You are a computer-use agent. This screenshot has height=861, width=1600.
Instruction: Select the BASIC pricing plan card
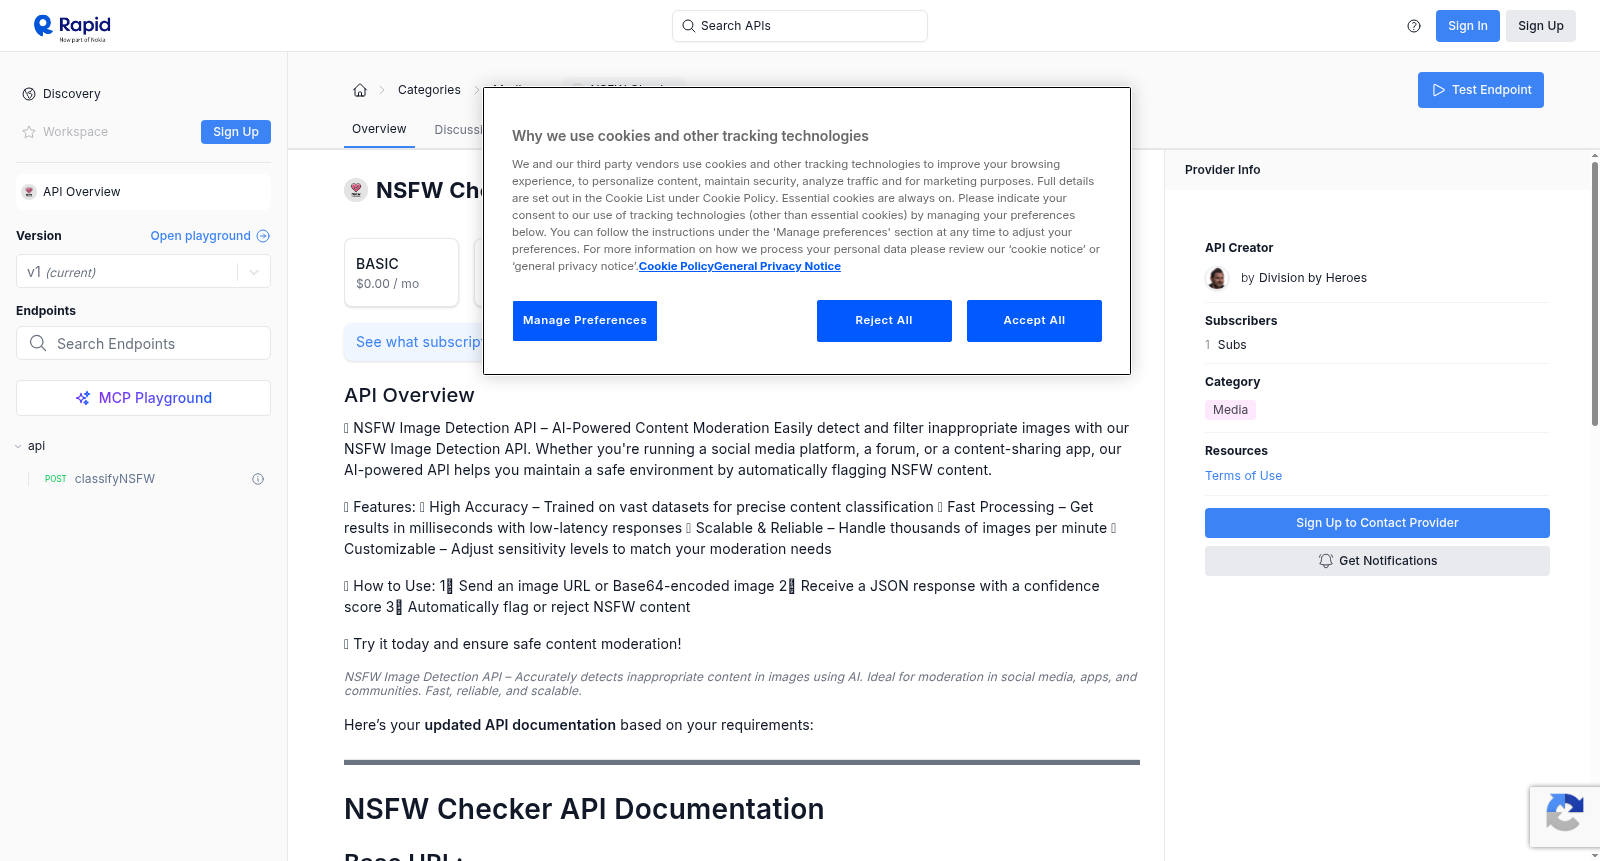point(401,272)
